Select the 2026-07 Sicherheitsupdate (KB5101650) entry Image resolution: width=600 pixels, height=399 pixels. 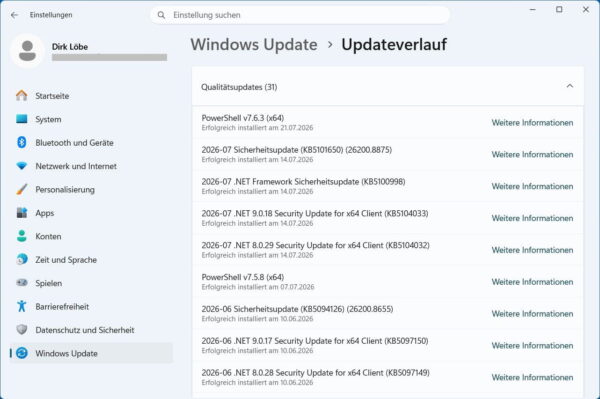(x=388, y=154)
